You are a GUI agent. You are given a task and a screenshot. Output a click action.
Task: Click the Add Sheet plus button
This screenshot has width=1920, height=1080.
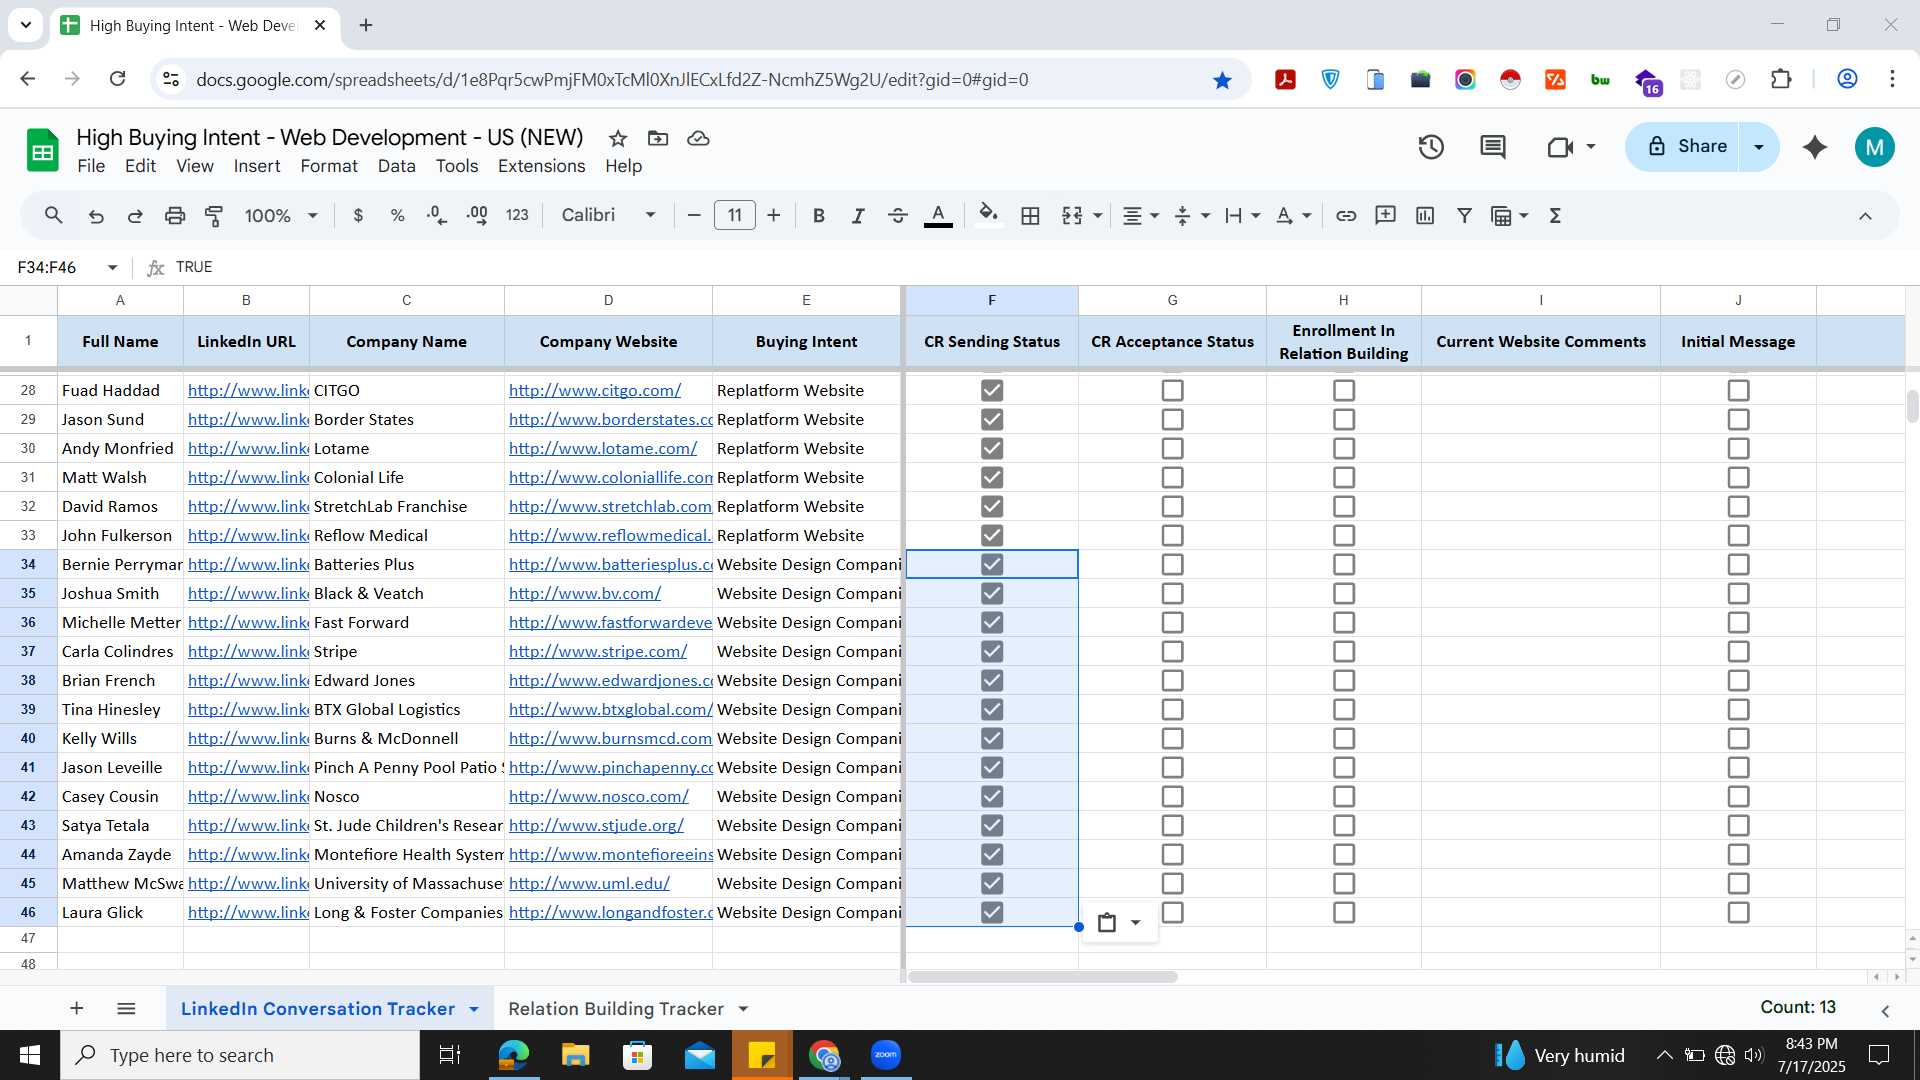[x=77, y=1009]
